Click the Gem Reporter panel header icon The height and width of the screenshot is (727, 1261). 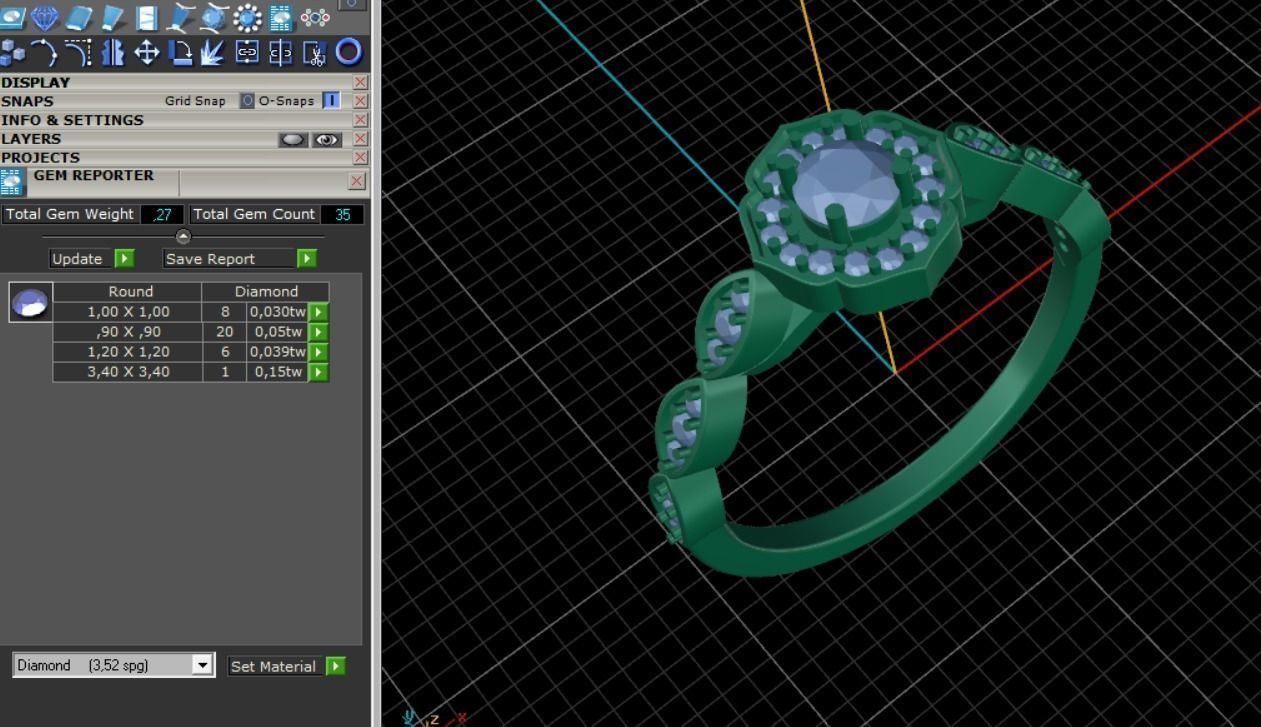[x=12, y=182]
